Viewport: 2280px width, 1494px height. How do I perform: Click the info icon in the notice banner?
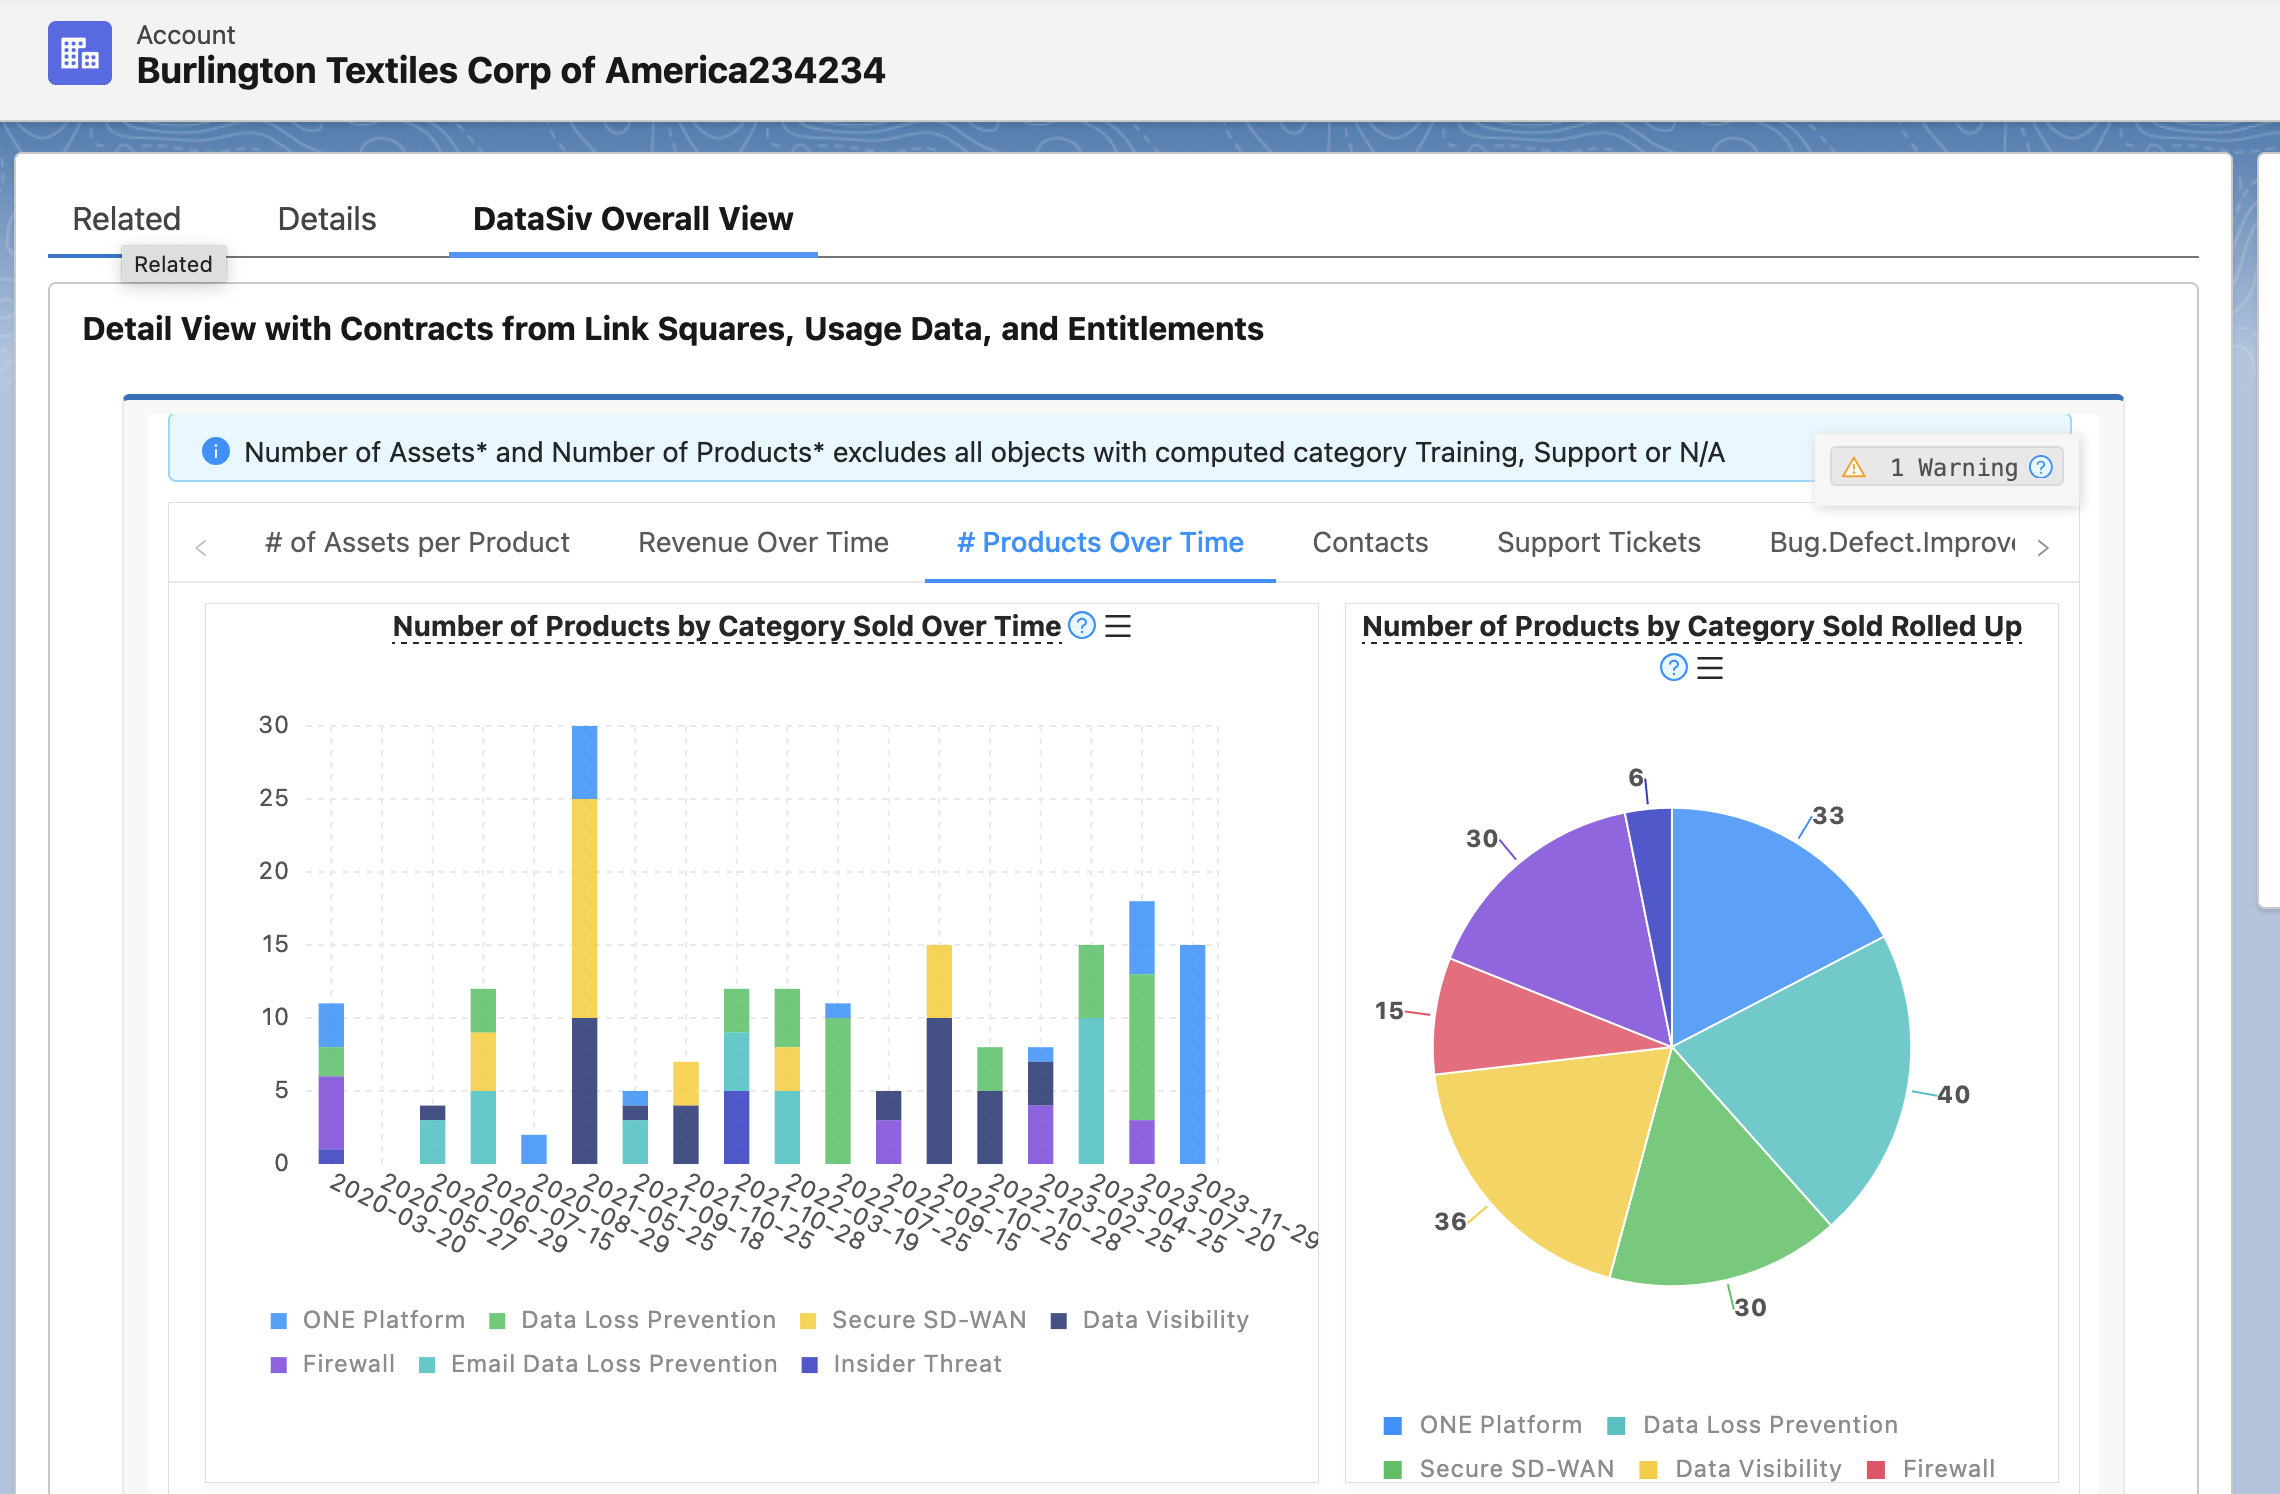(215, 452)
